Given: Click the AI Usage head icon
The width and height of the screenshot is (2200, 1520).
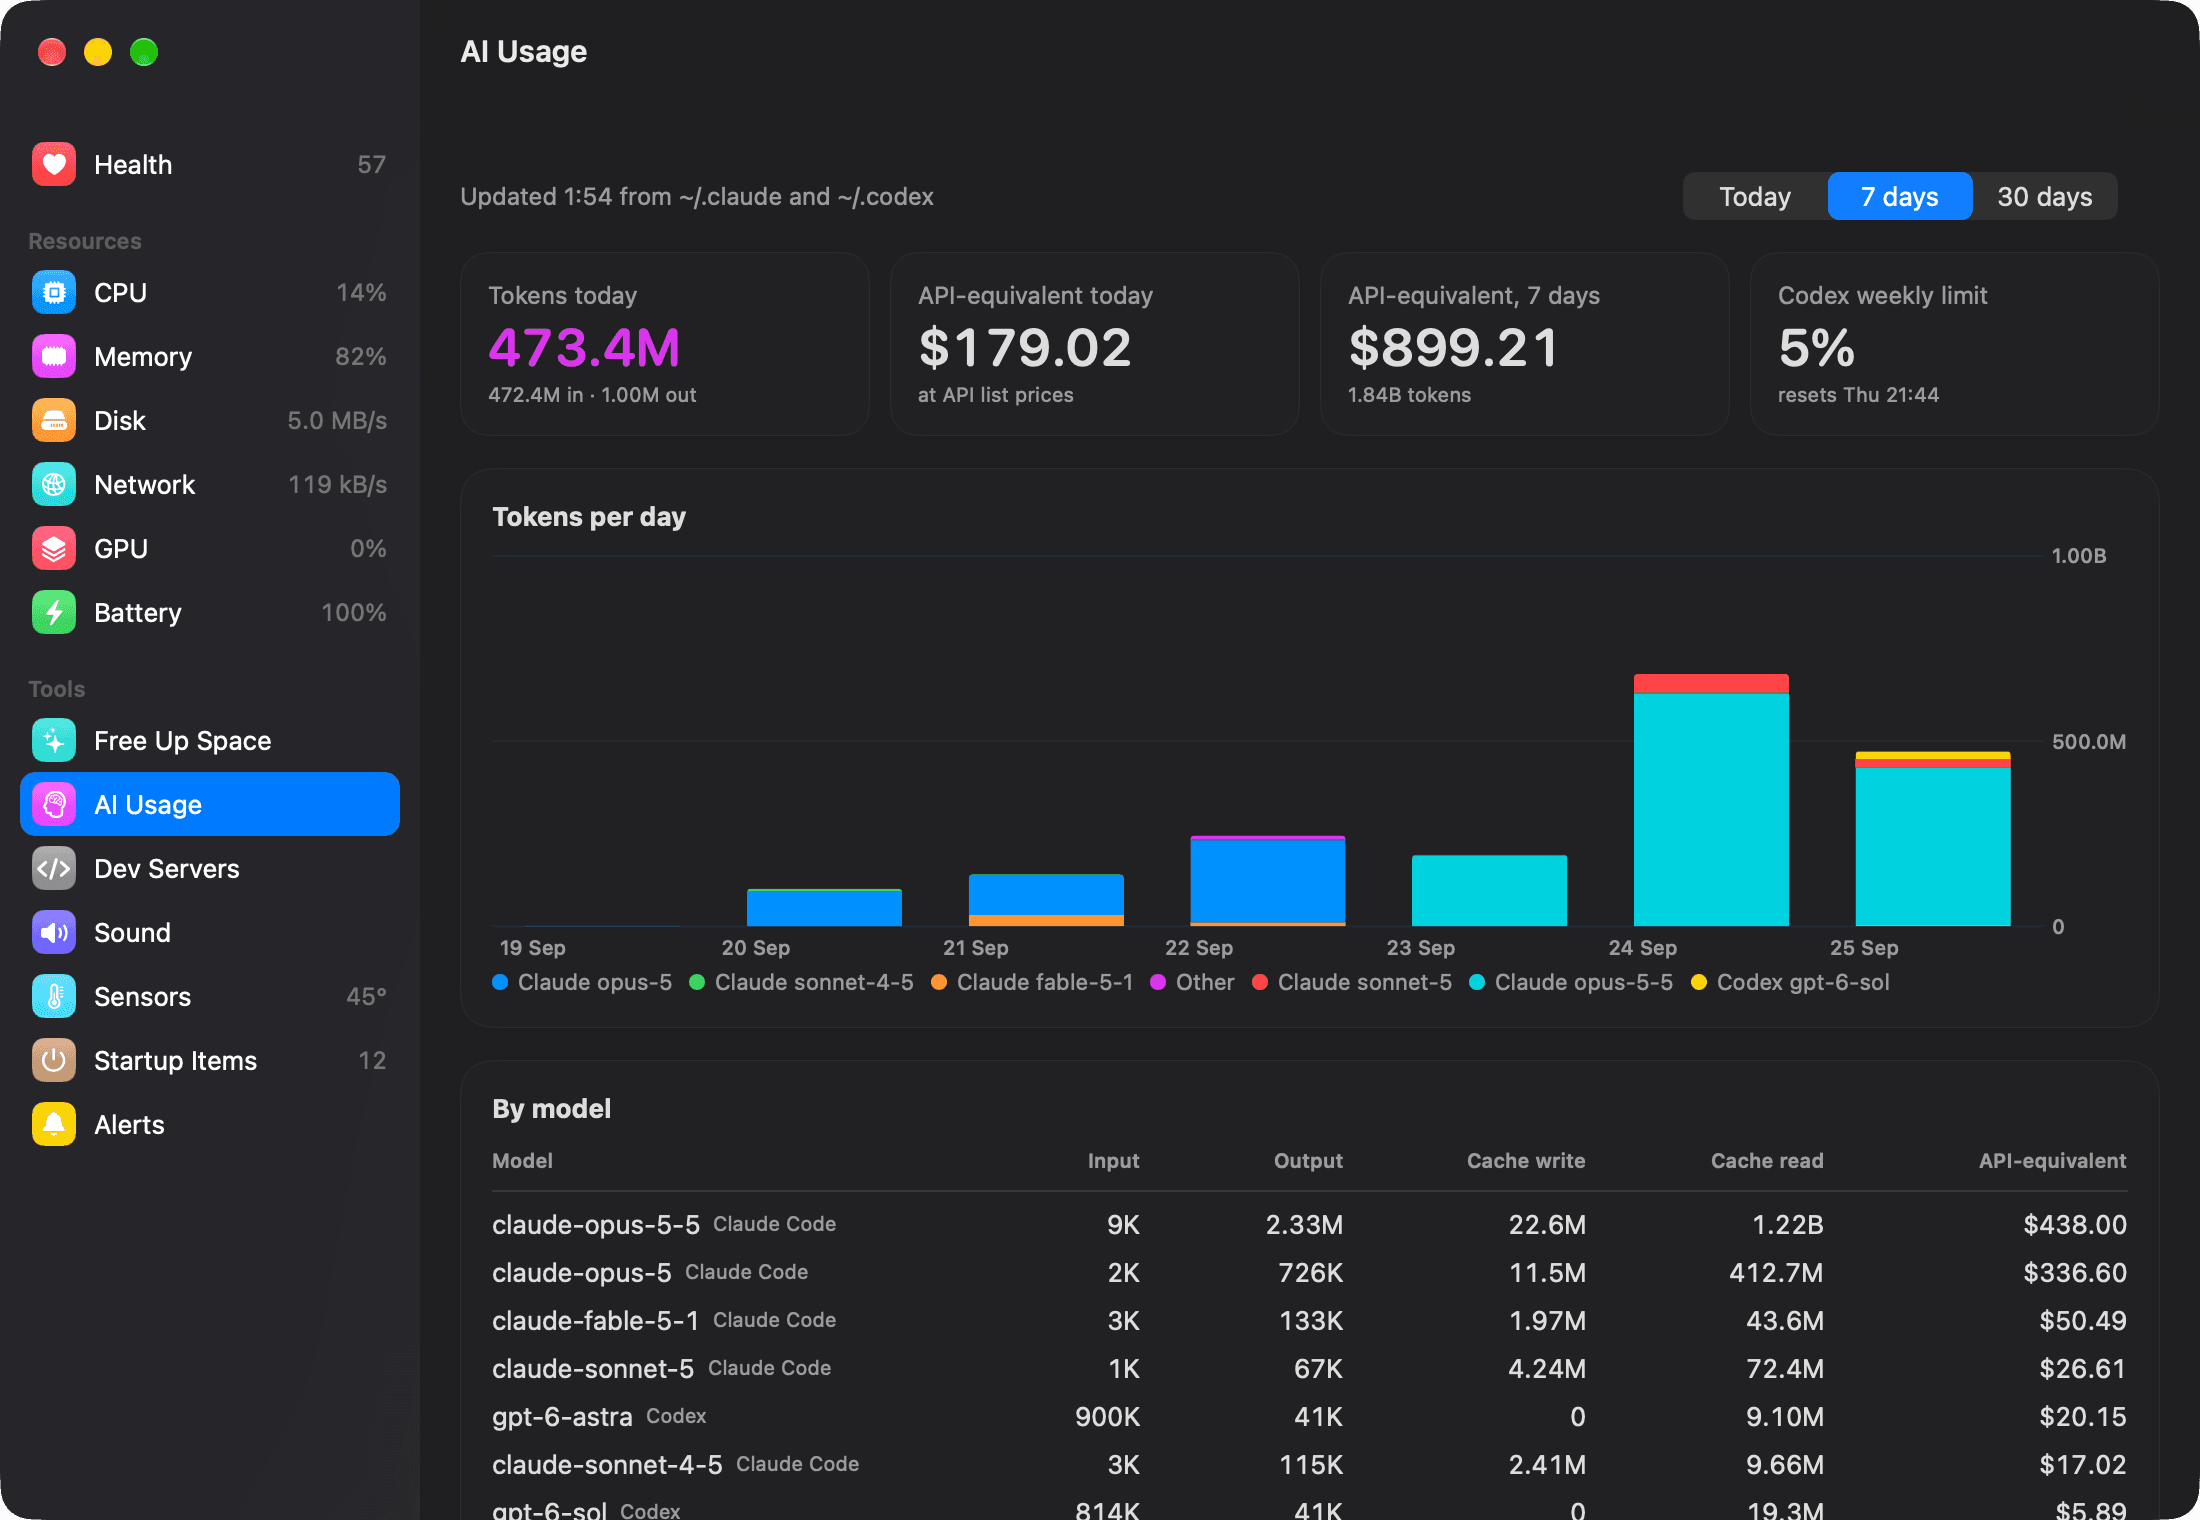Looking at the screenshot, I should [x=54, y=804].
